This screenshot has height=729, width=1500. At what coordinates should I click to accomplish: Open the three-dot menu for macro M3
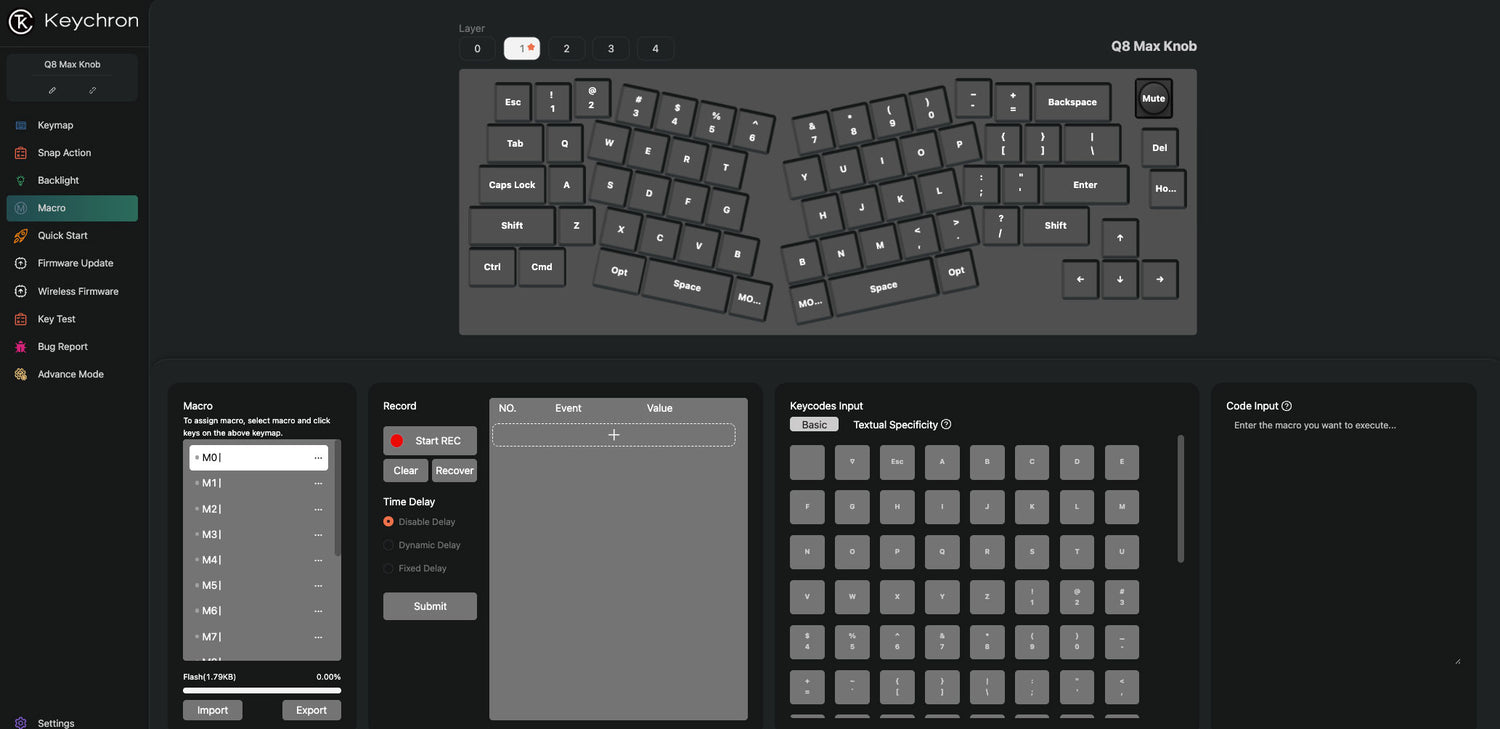coord(318,535)
